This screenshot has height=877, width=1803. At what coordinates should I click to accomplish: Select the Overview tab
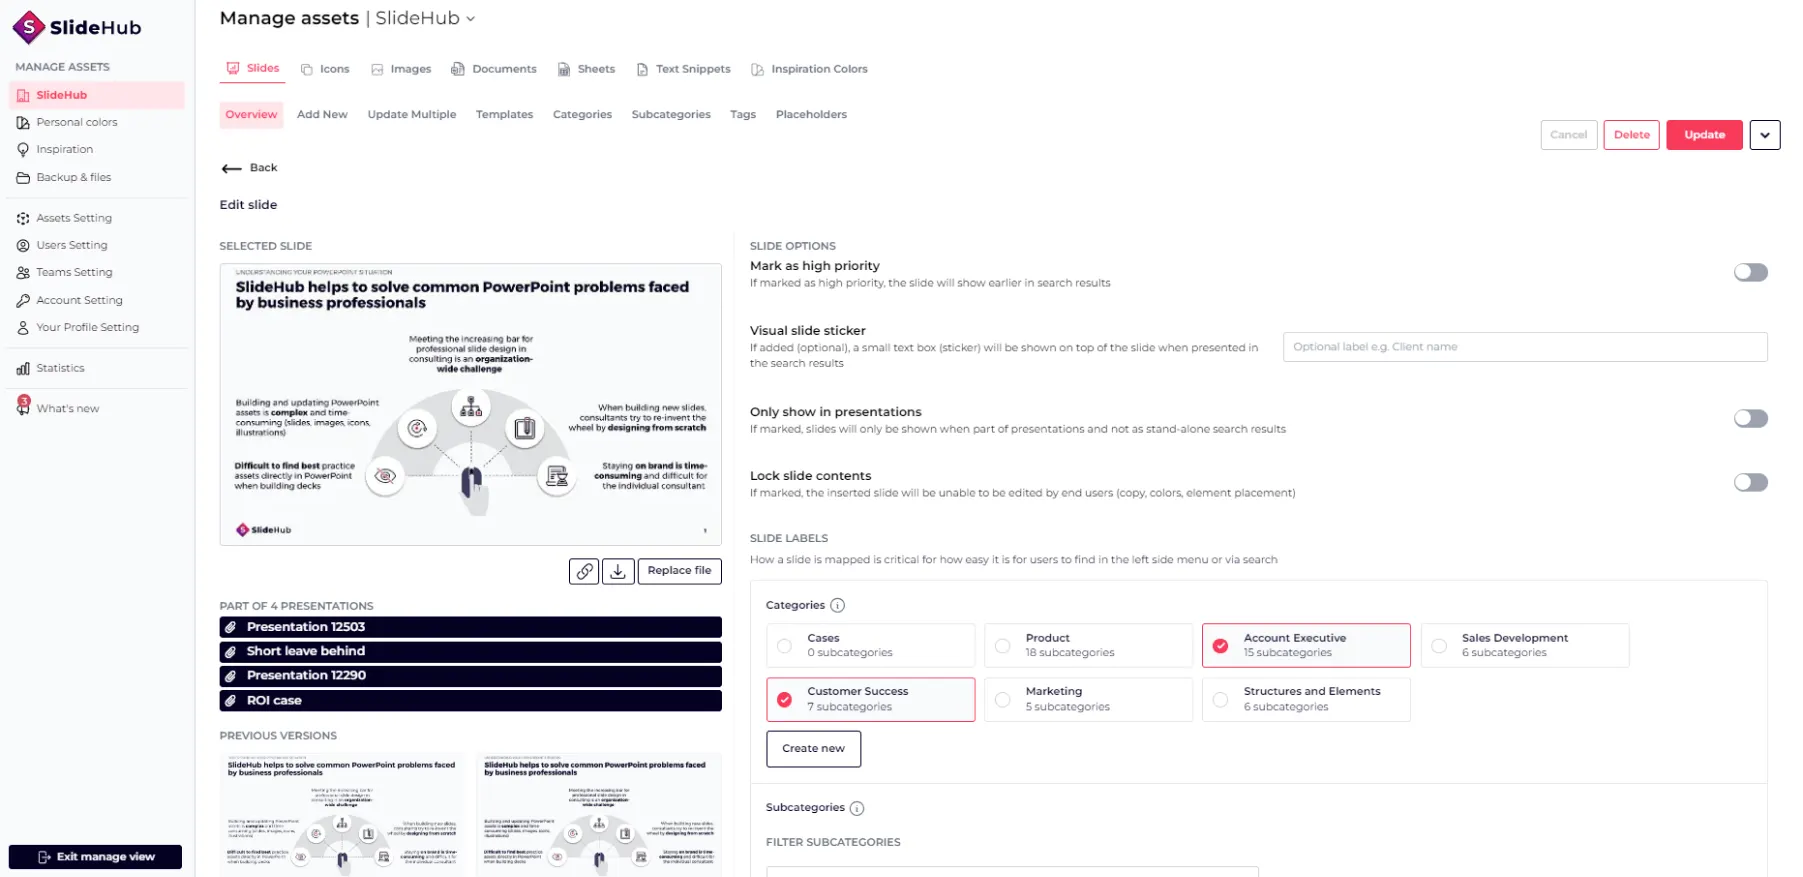click(251, 115)
